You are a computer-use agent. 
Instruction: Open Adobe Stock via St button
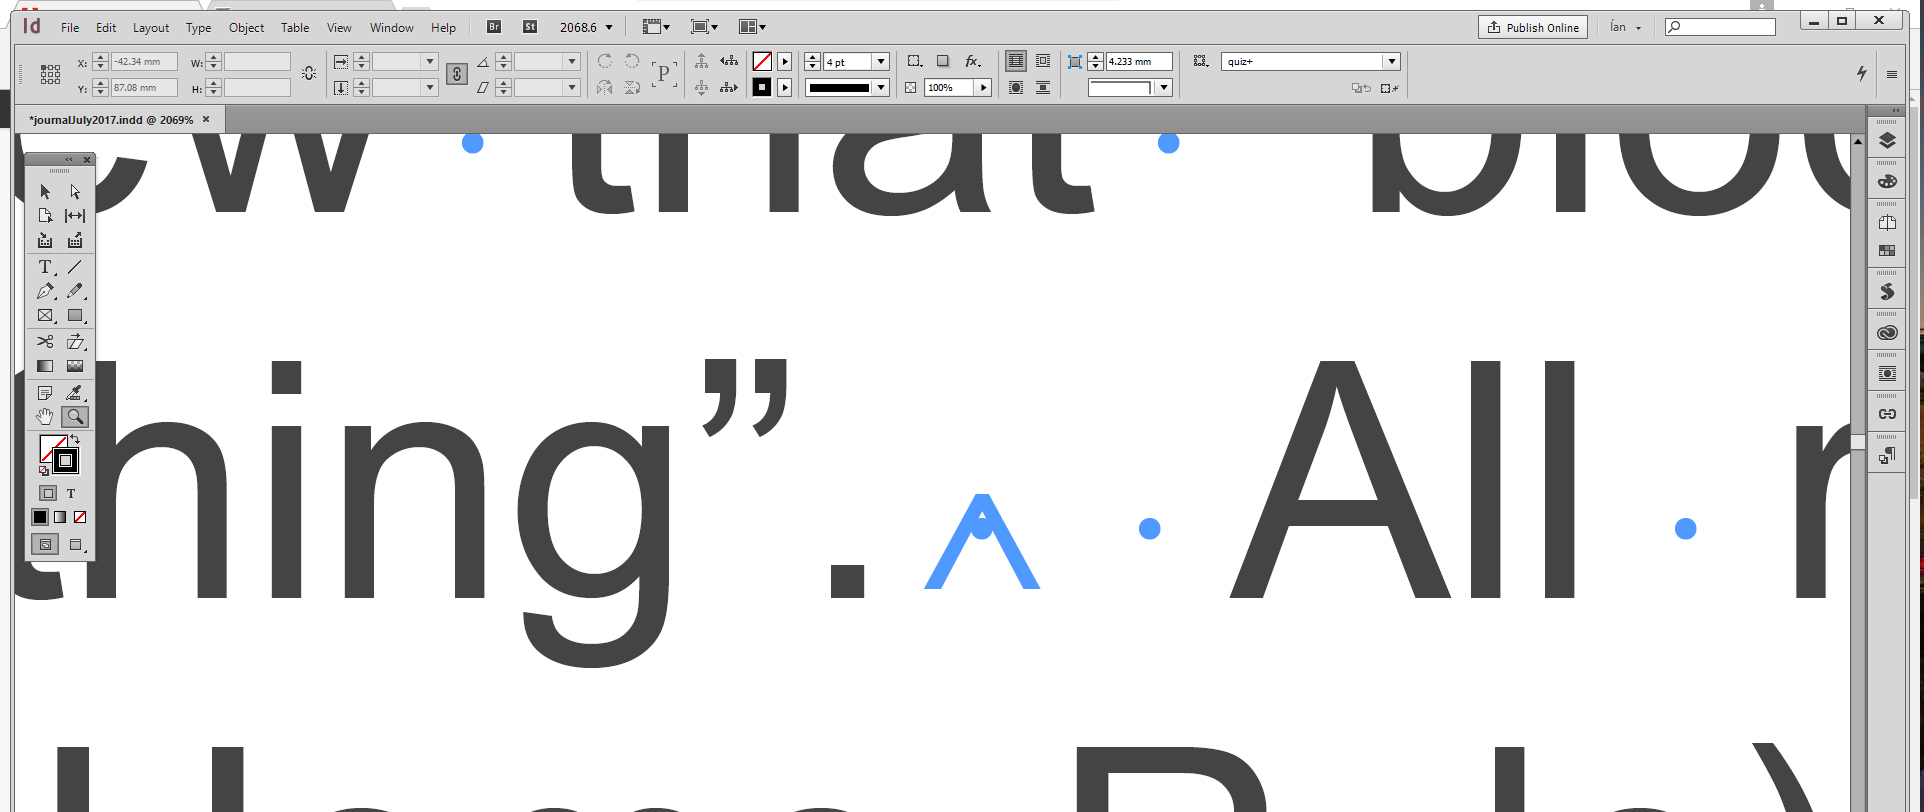(x=530, y=27)
